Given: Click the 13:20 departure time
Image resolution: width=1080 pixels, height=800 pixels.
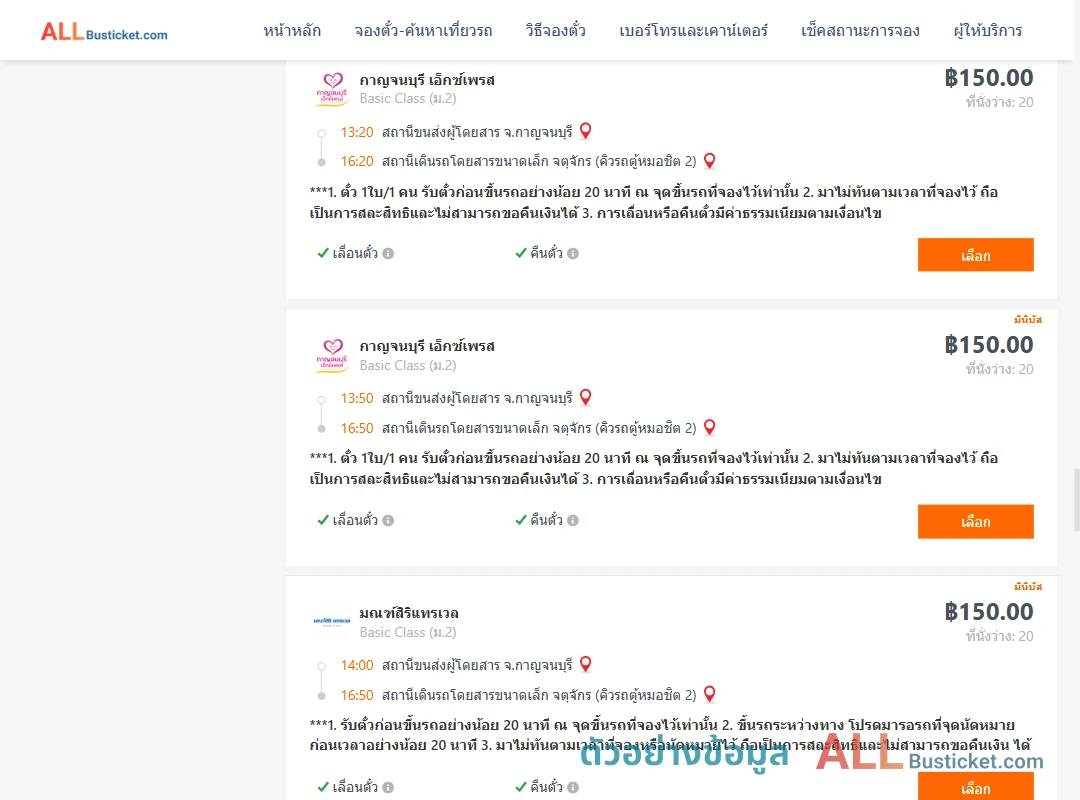Looking at the screenshot, I should click(x=357, y=132).
